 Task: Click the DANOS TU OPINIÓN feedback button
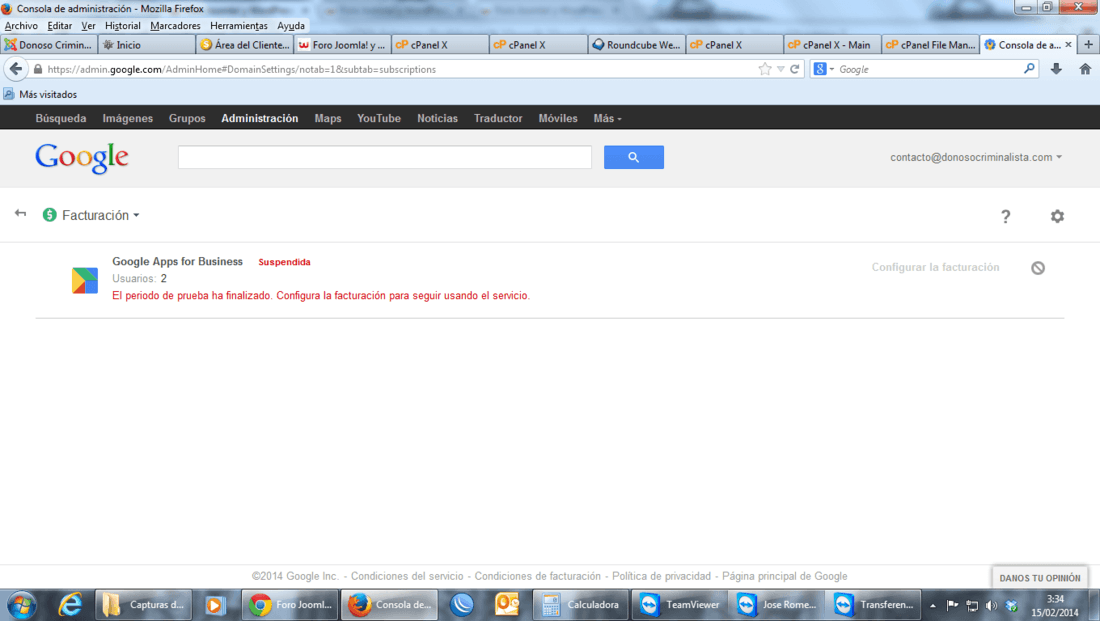pyautogui.click(x=1040, y=577)
